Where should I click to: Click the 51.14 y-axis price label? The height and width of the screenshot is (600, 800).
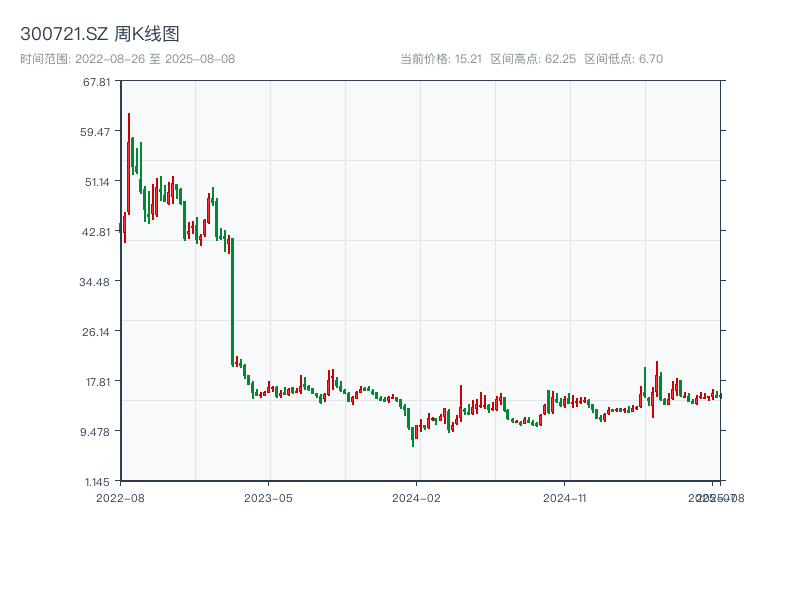pyautogui.click(x=96, y=181)
